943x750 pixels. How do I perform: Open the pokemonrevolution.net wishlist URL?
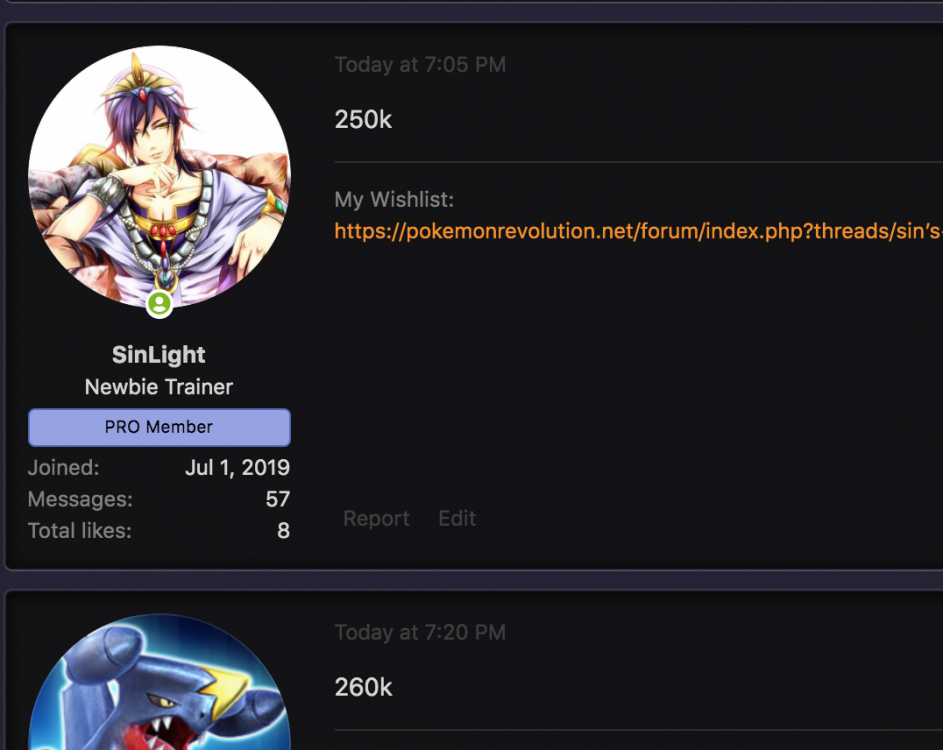pos(638,231)
